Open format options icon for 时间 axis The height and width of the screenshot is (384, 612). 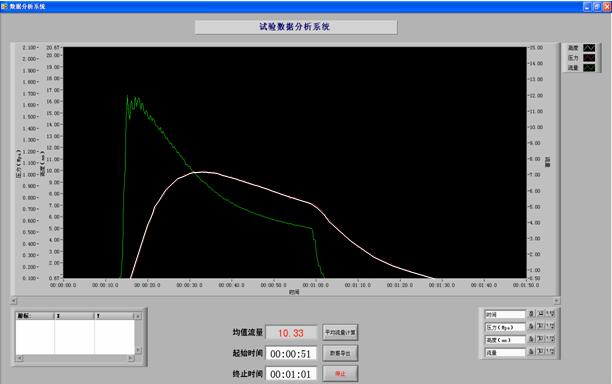(x=550, y=314)
